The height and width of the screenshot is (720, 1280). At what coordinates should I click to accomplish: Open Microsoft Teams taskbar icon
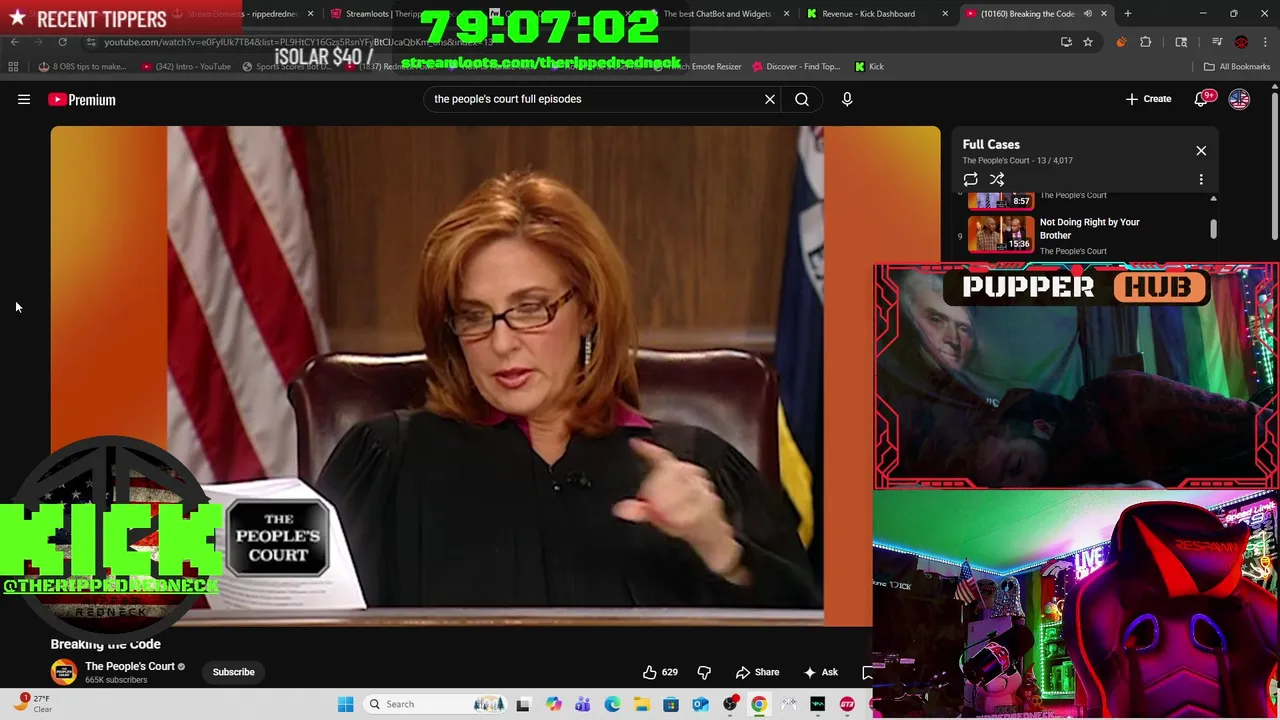coord(582,704)
